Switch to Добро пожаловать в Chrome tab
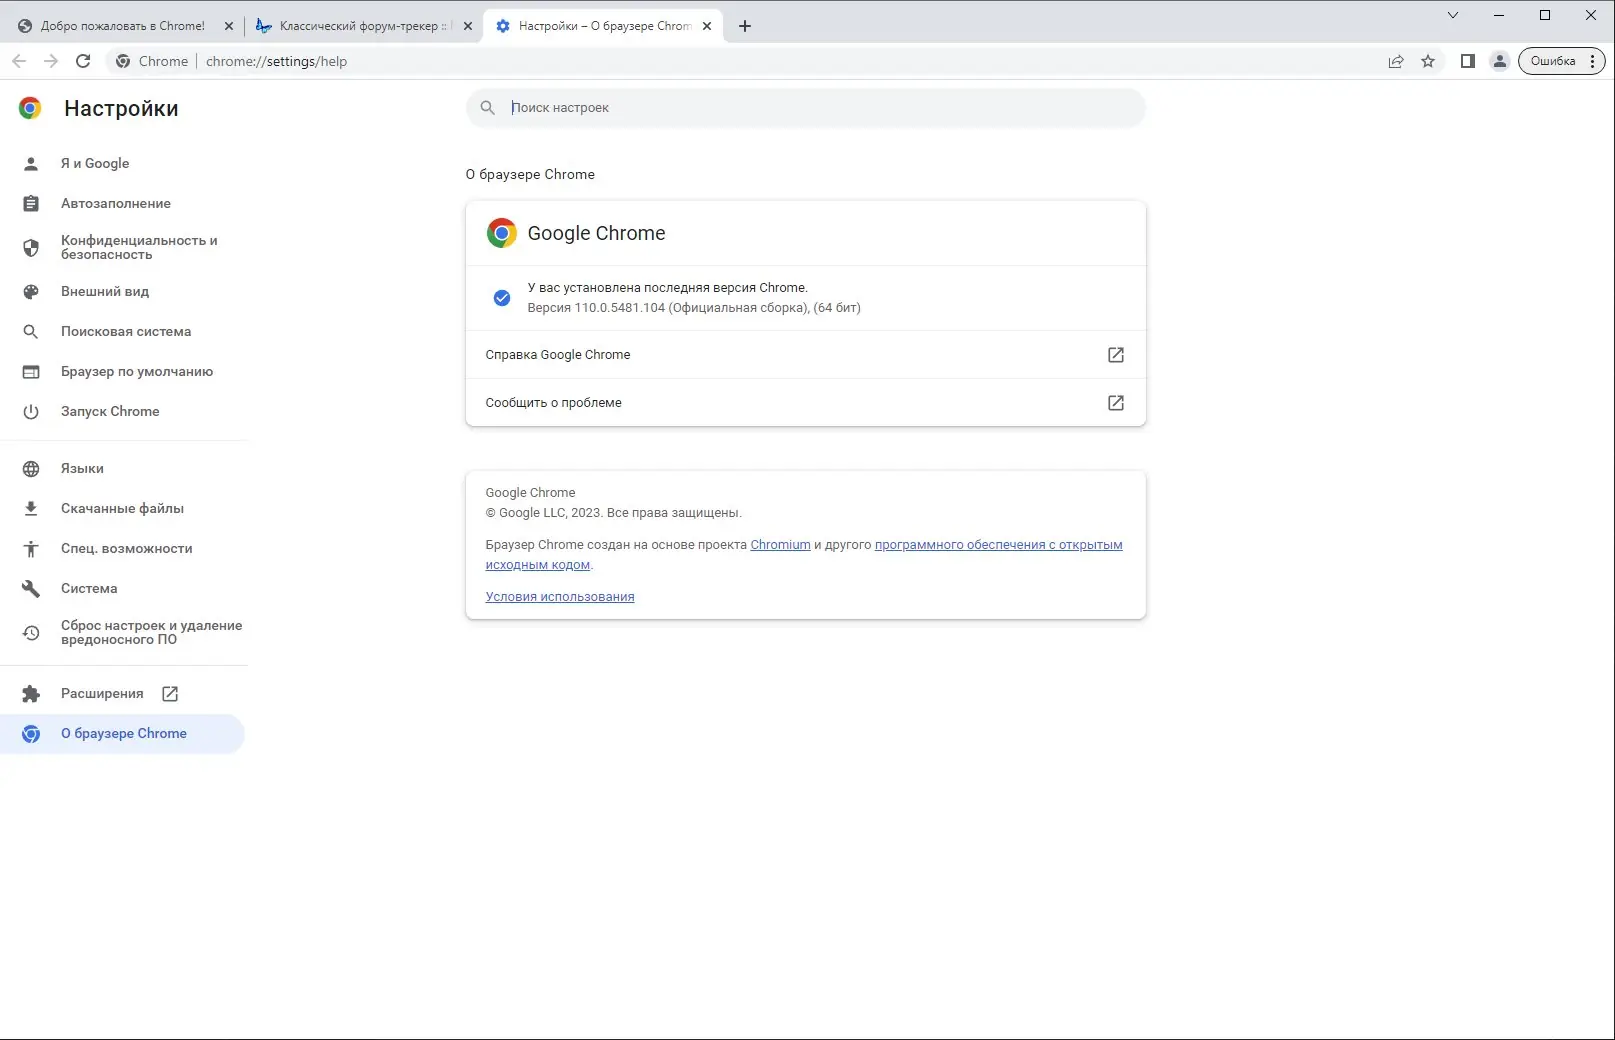 click(122, 26)
